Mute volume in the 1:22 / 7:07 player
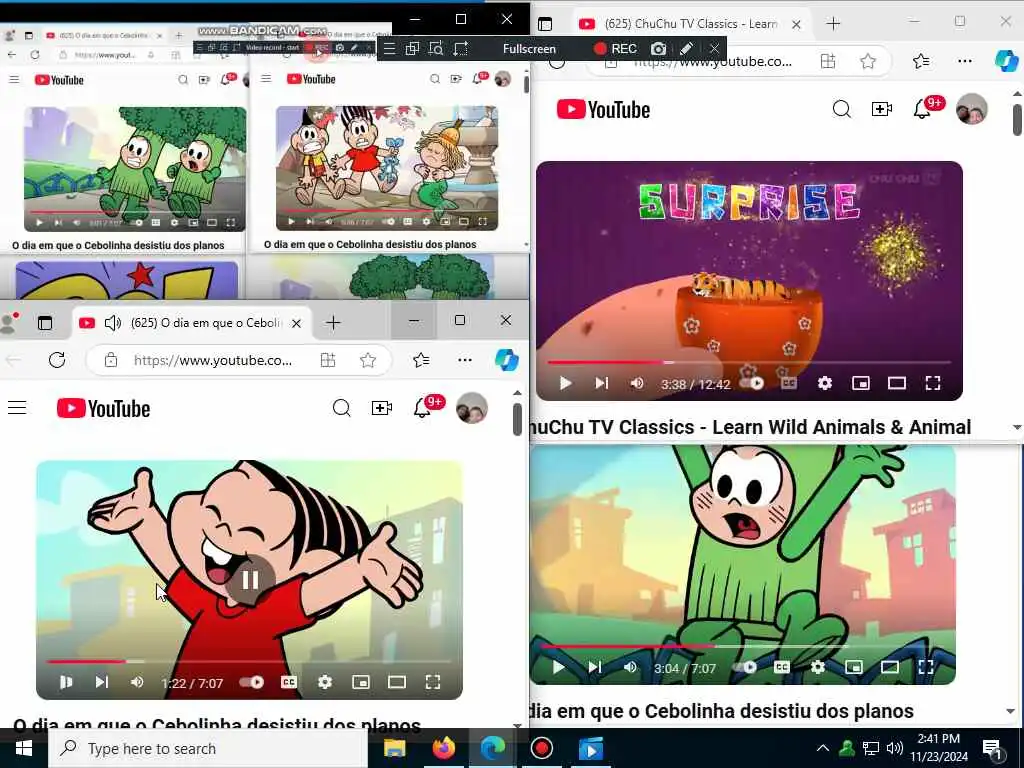The width and height of the screenshot is (1024, 768). pos(137,682)
